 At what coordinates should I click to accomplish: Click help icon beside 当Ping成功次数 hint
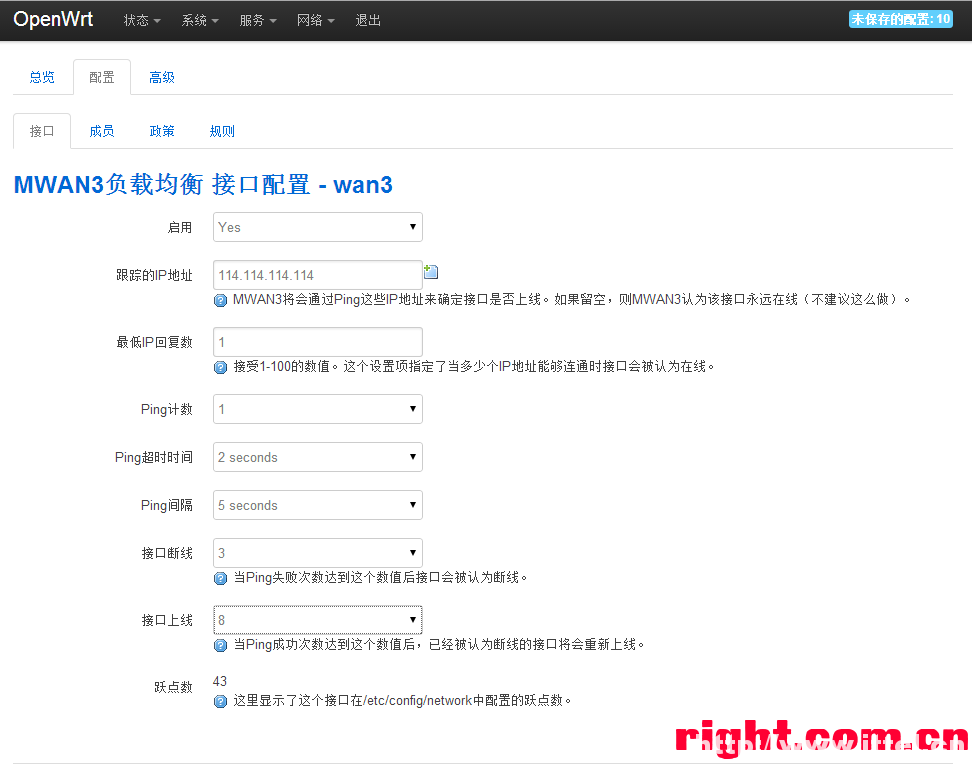[220, 646]
